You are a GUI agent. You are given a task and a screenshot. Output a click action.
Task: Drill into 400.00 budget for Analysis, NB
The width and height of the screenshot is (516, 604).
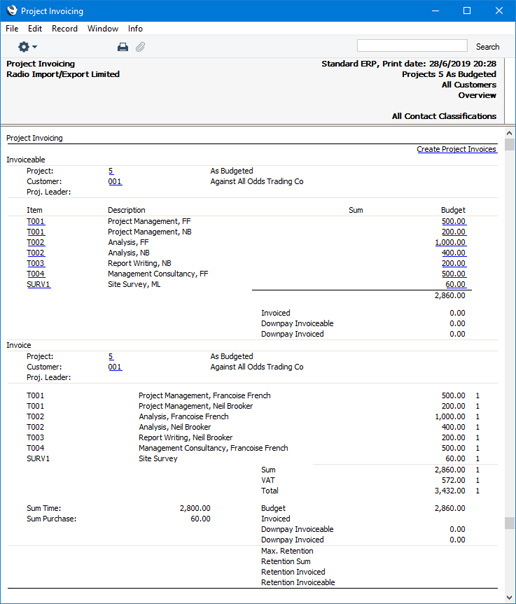pos(454,253)
